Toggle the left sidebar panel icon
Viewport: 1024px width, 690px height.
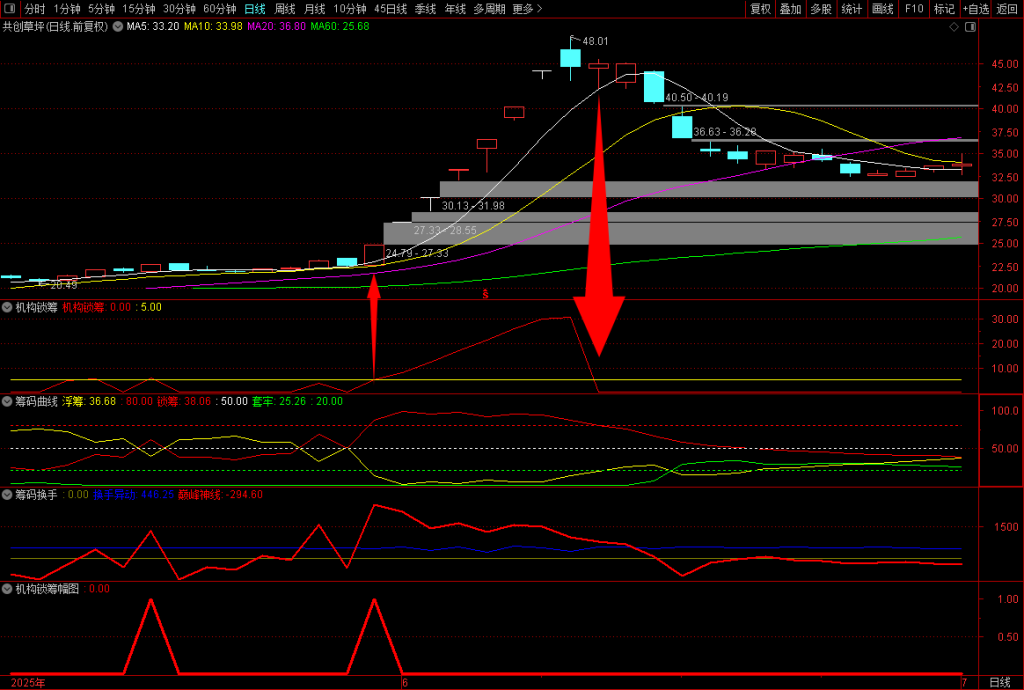[x=10, y=9]
